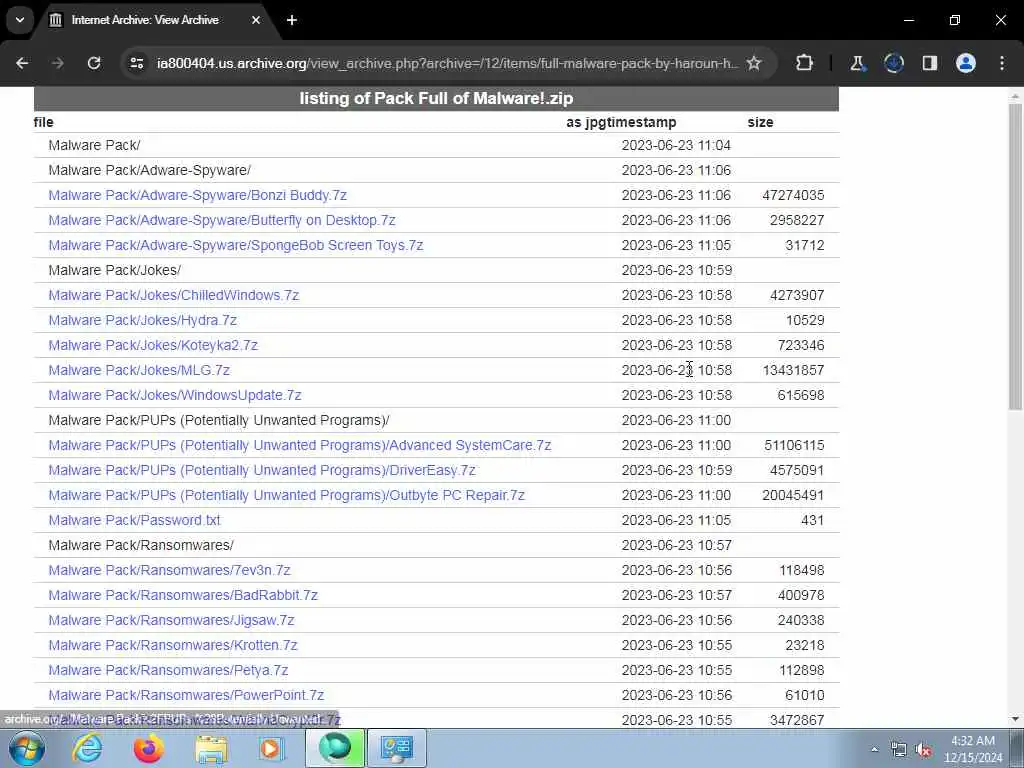Open ChilledWindows.7z link
The height and width of the screenshot is (768, 1024).
pos(174,295)
